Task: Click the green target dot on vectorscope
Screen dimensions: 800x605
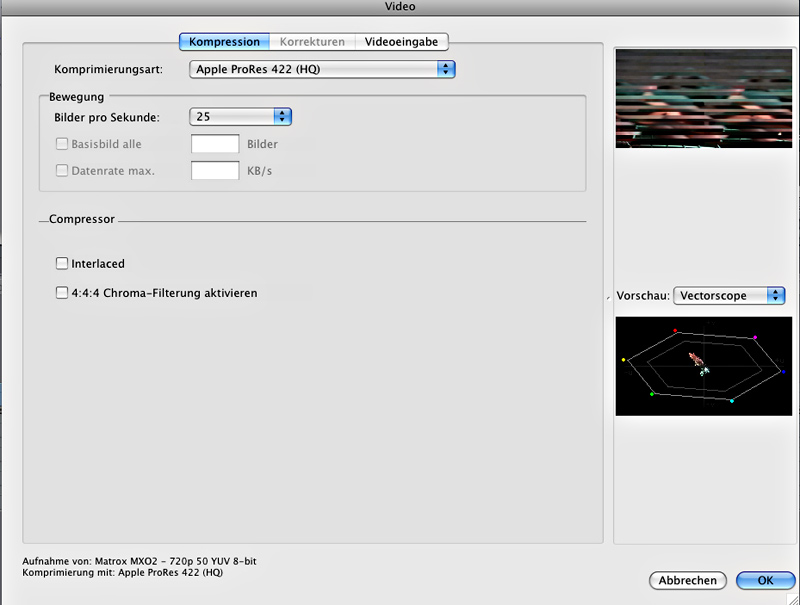Action: 652,395
